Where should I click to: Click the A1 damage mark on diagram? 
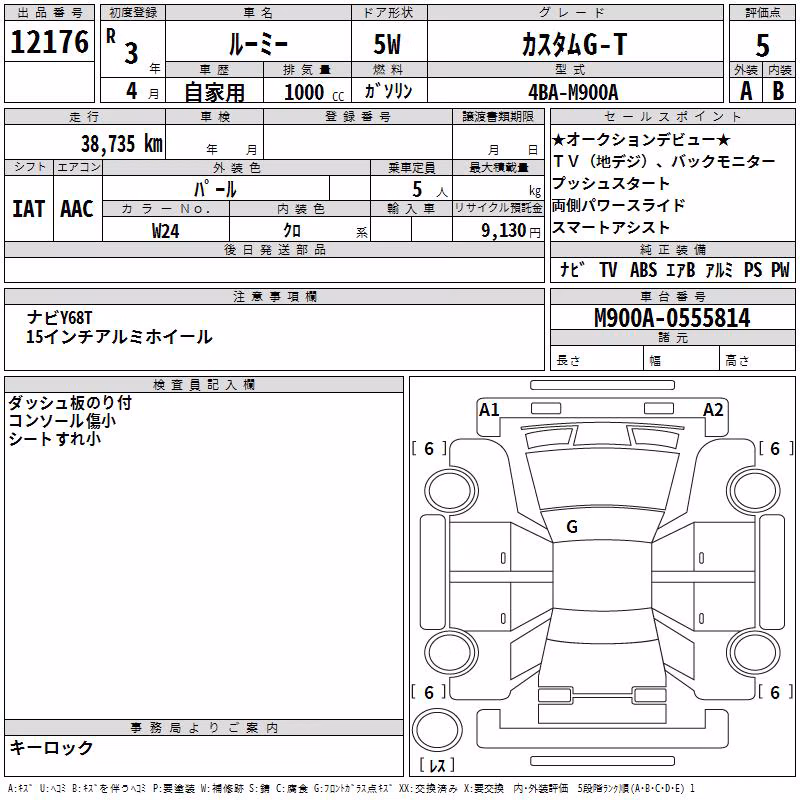pyautogui.click(x=489, y=410)
